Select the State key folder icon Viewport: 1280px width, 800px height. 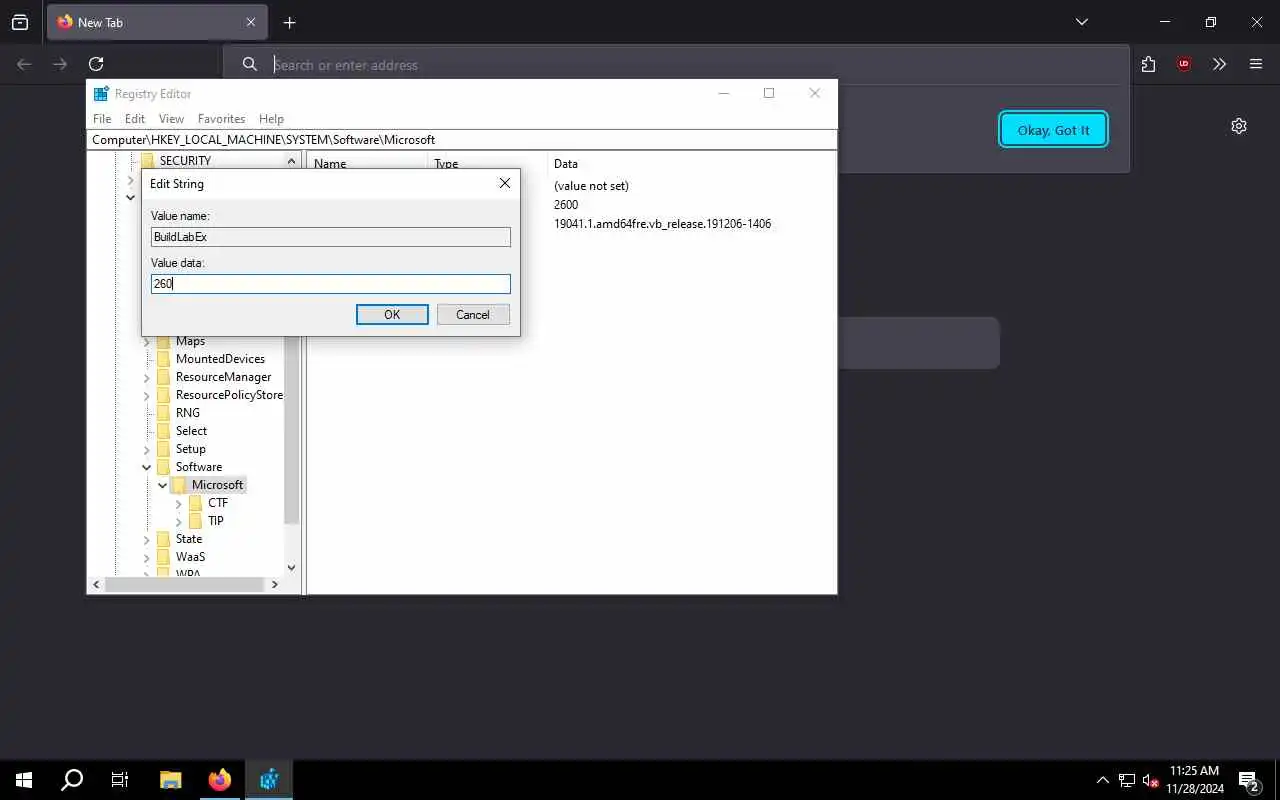click(x=164, y=539)
